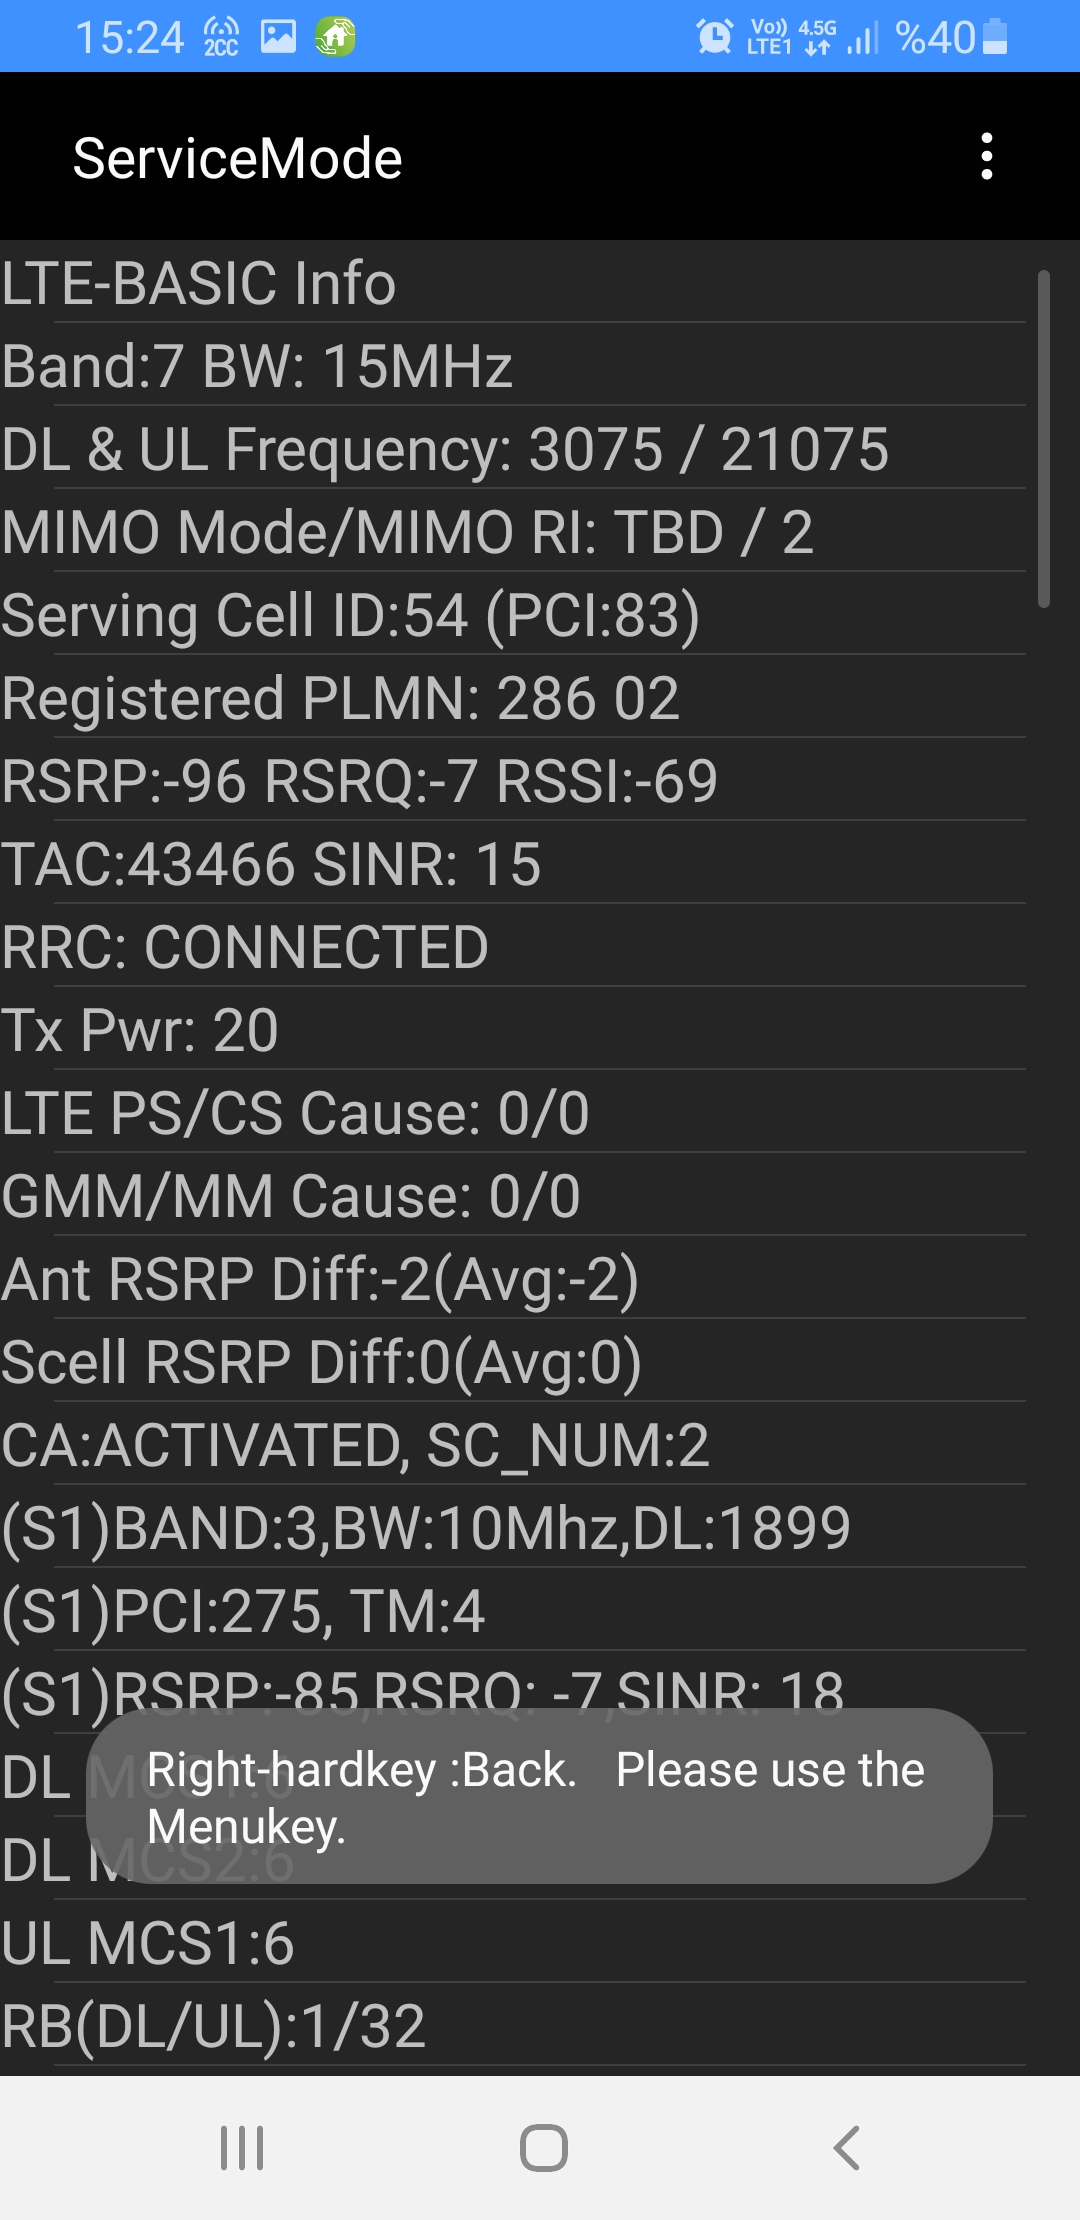Select the Band:7 BW: 15MHz row
Viewport: 1080px width, 2220px height.
[513, 365]
